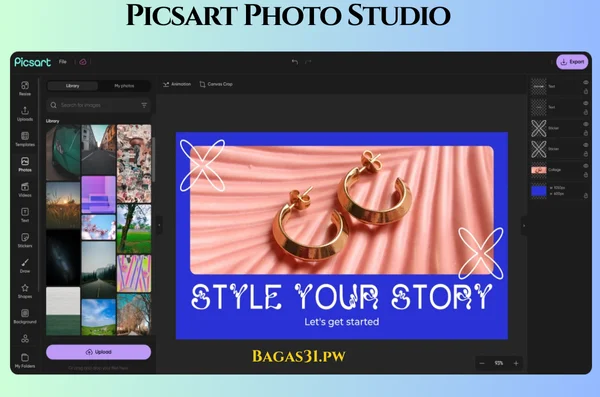The width and height of the screenshot is (600, 397).
Task: Click the Search for images field
Action: point(99,105)
